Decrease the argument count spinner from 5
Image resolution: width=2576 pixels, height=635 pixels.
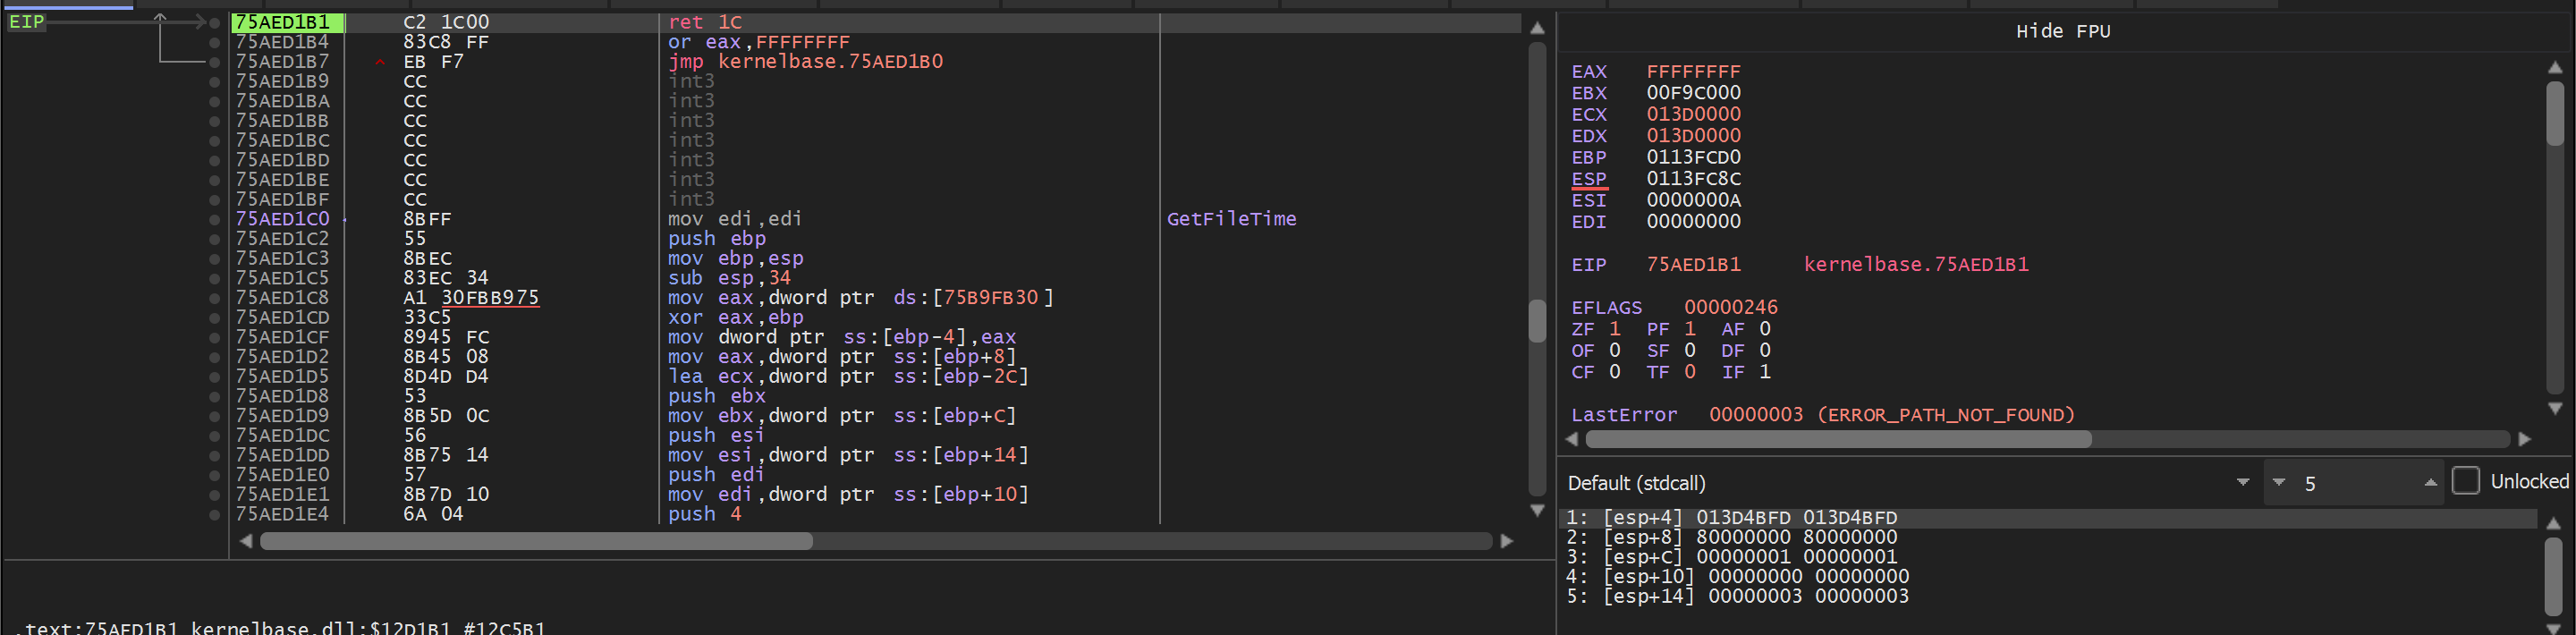click(x=2278, y=483)
